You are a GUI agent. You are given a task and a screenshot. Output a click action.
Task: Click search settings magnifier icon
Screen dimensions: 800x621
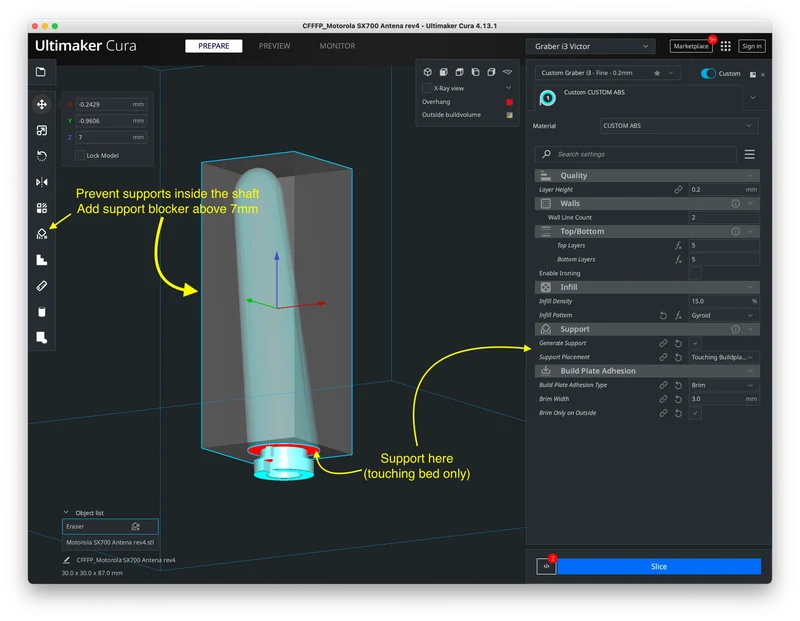tap(546, 154)
